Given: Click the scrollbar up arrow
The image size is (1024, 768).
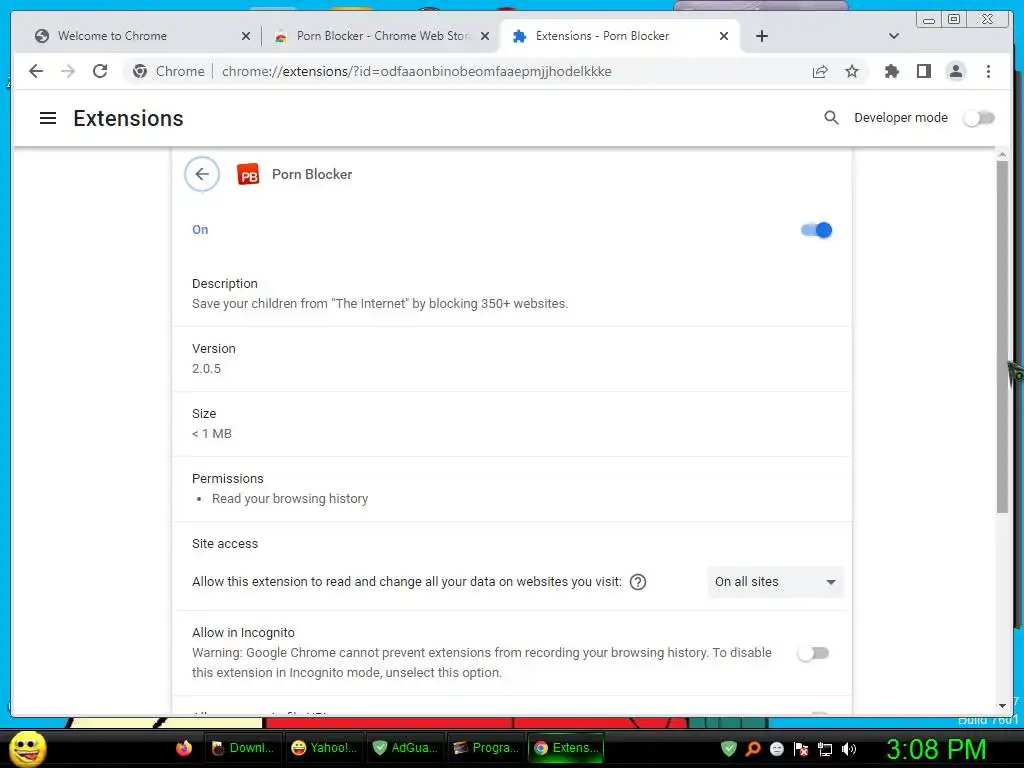Looking at the screenshot, I should point(1002,155).
